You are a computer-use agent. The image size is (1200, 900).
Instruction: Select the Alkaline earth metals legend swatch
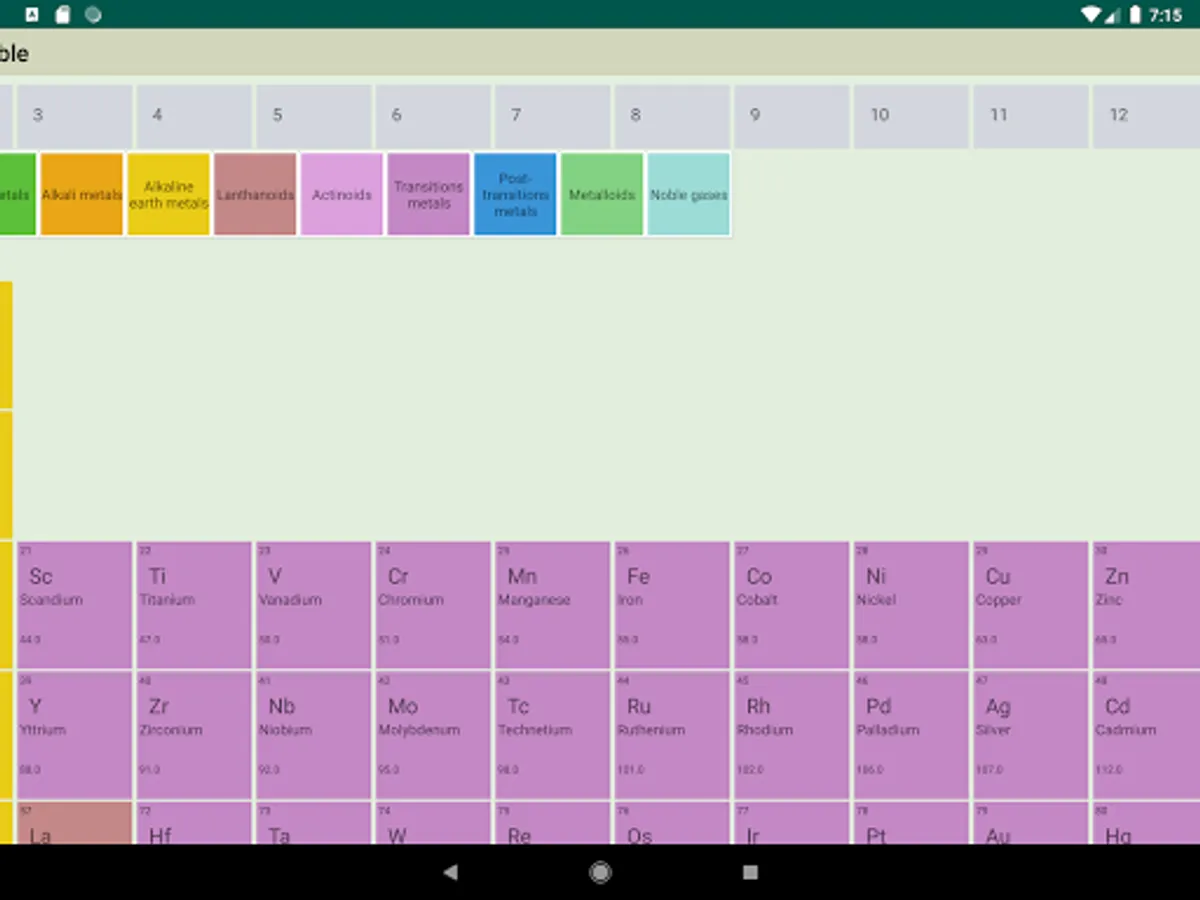169,194
